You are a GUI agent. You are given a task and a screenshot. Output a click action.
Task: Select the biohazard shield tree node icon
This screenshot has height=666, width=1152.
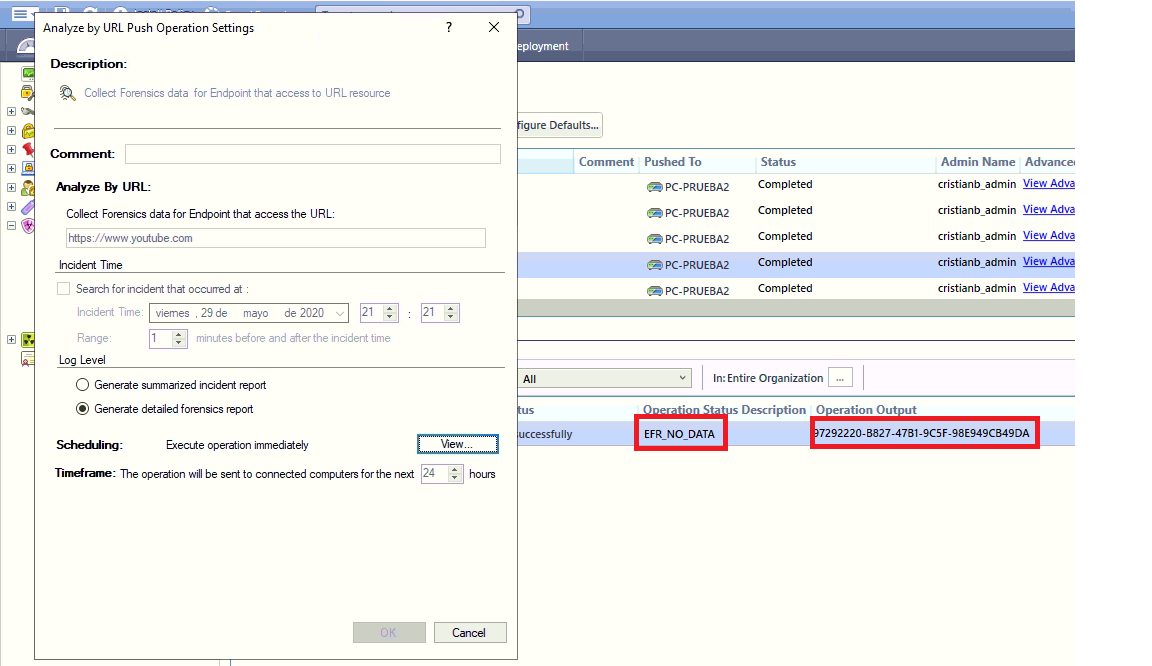coord(28,226)
